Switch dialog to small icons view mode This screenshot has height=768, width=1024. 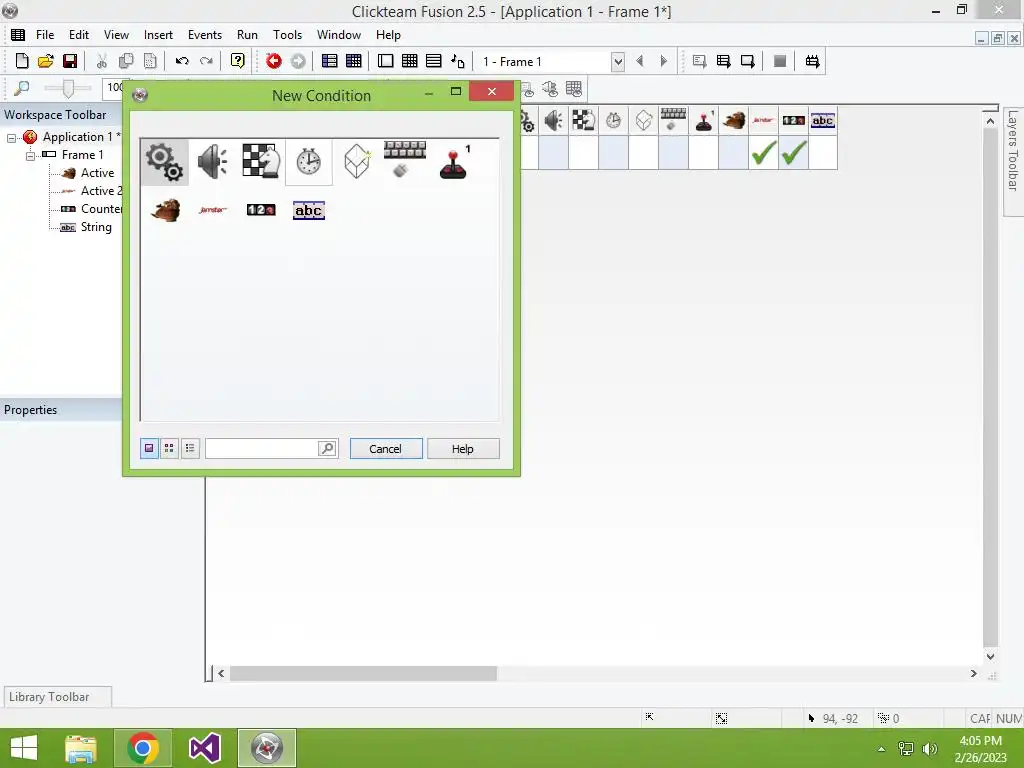[x=169, y=448]
